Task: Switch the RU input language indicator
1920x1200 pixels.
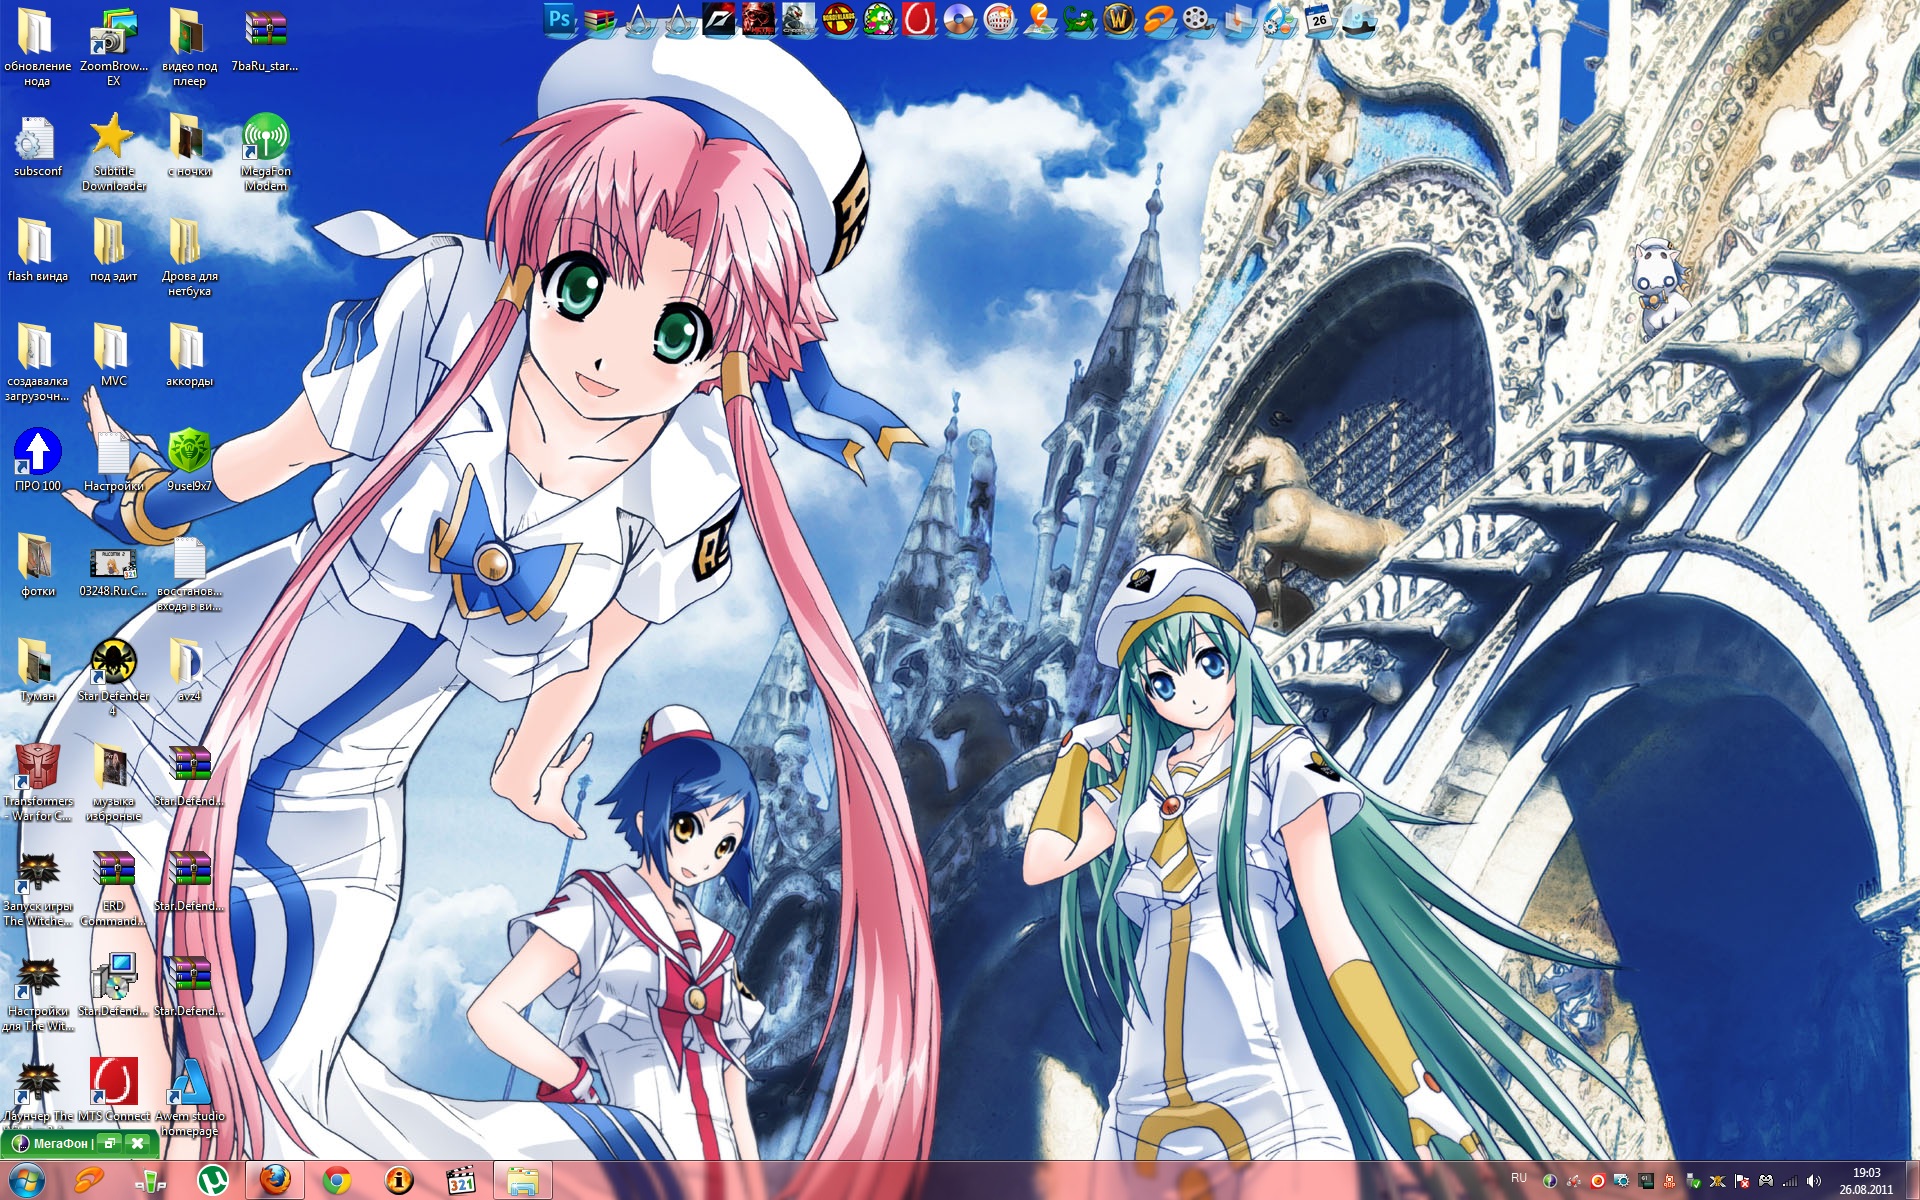Action: (1519, 1178)
